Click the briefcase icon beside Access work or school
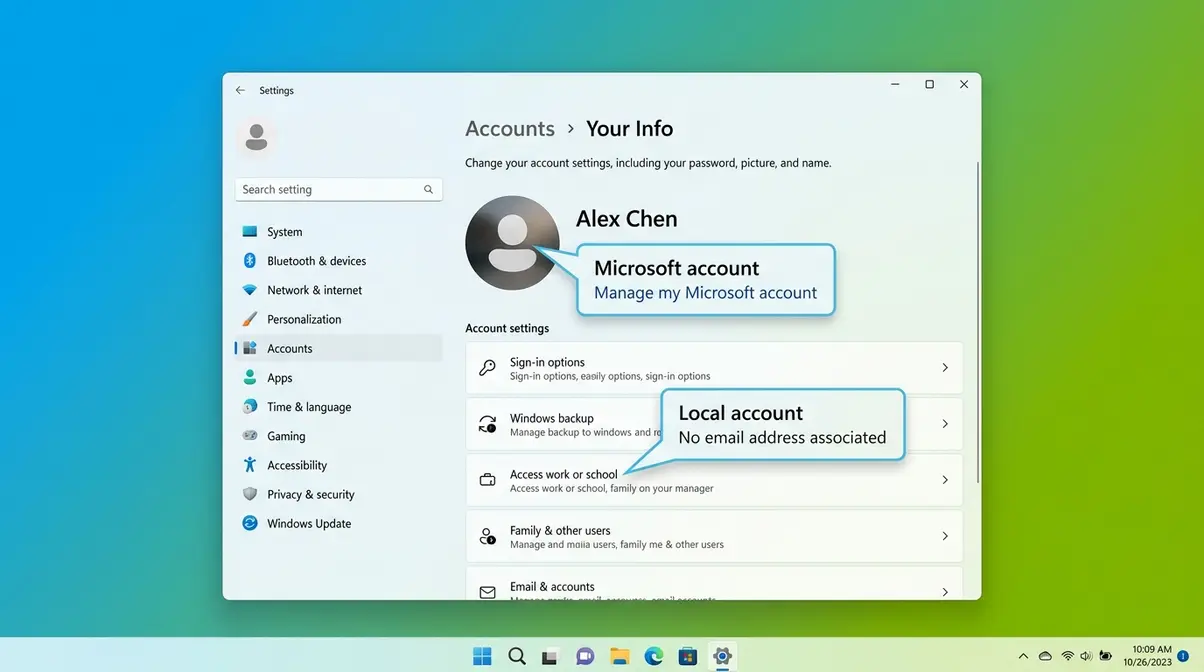 (488, 480)
